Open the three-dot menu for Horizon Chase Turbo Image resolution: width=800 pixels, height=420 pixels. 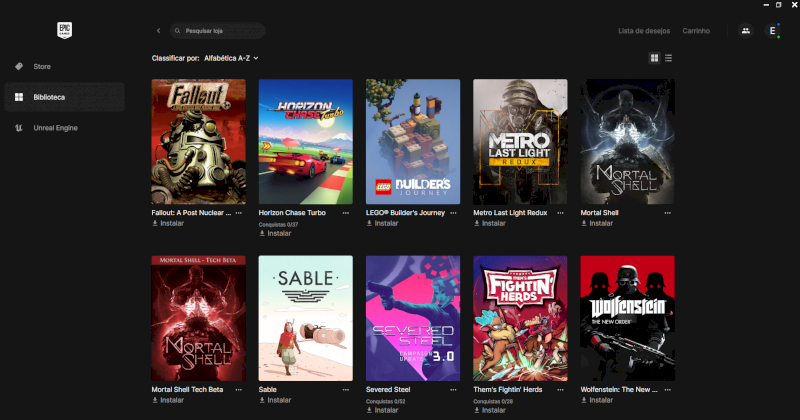tap(347, 213)
